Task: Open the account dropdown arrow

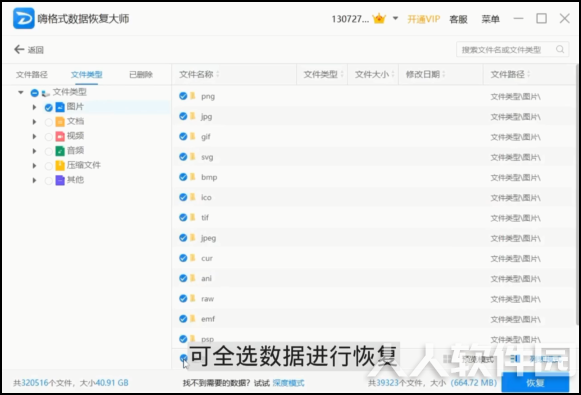Action: [395, 18]
